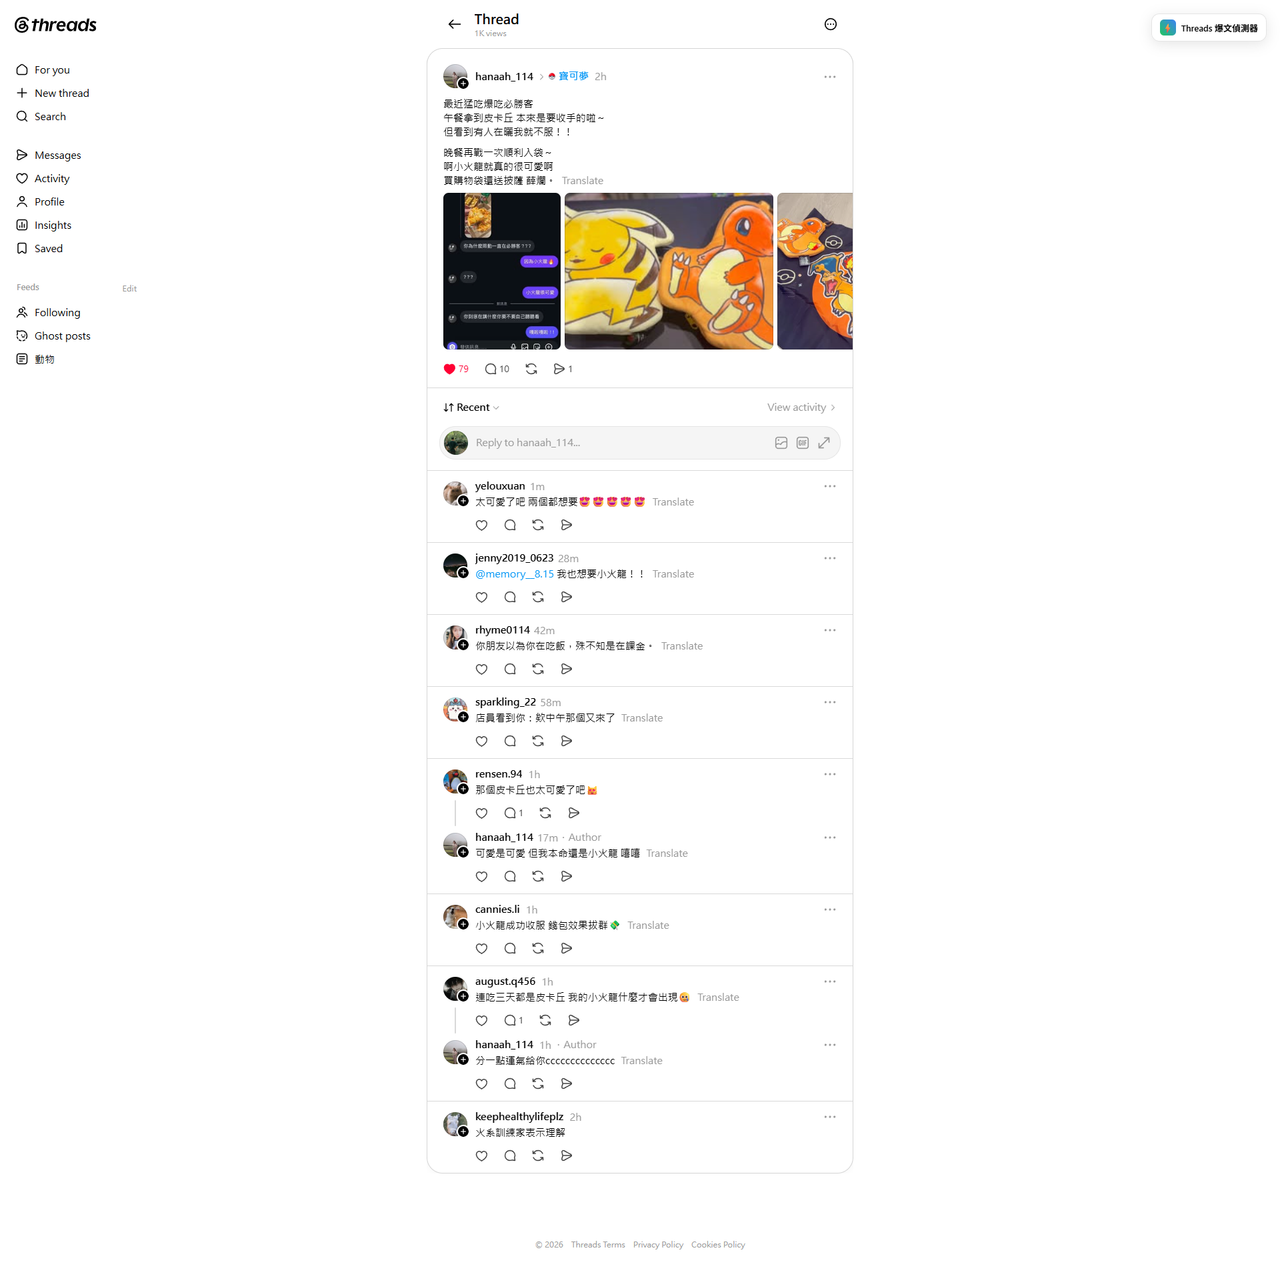The width and height of the screenshot is (1280, 1267).
Task: Open the Threads Terms link
Action: (x=598, y=1245)
